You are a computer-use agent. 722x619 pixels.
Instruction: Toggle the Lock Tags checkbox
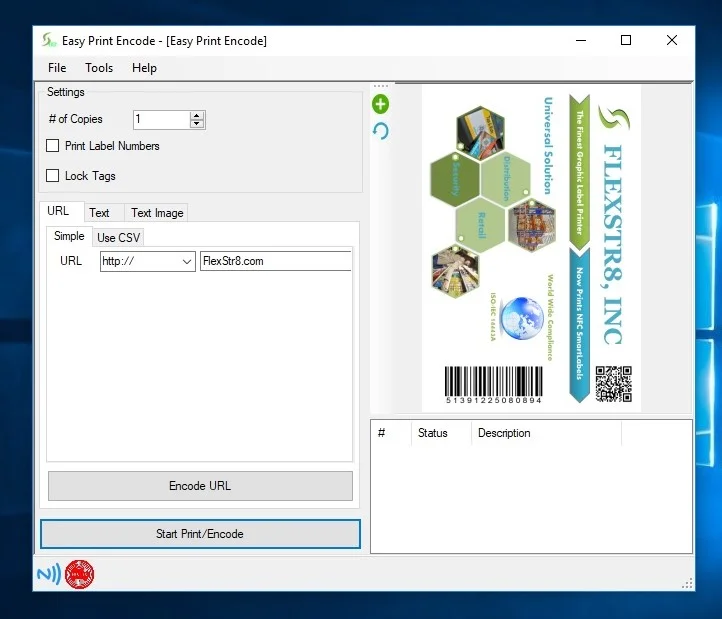pos(52,175)
